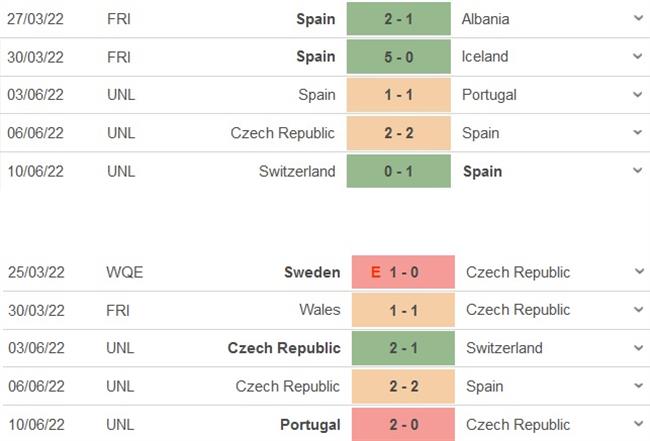
Task: Open the 2 - 0 Portugal score box
Action: (400, 424)
